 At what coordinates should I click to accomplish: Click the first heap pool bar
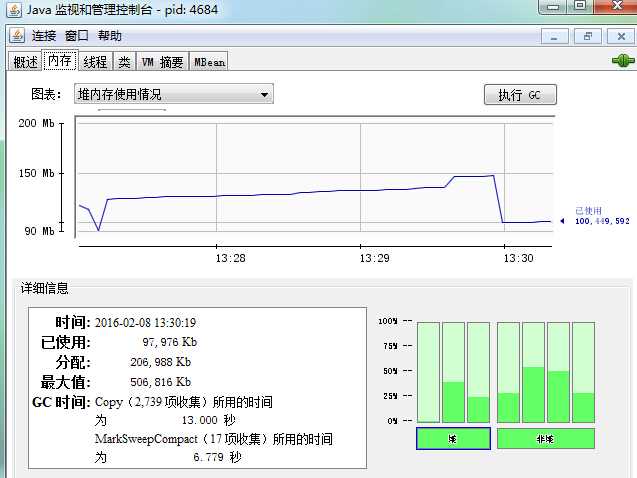pos(429,372)
